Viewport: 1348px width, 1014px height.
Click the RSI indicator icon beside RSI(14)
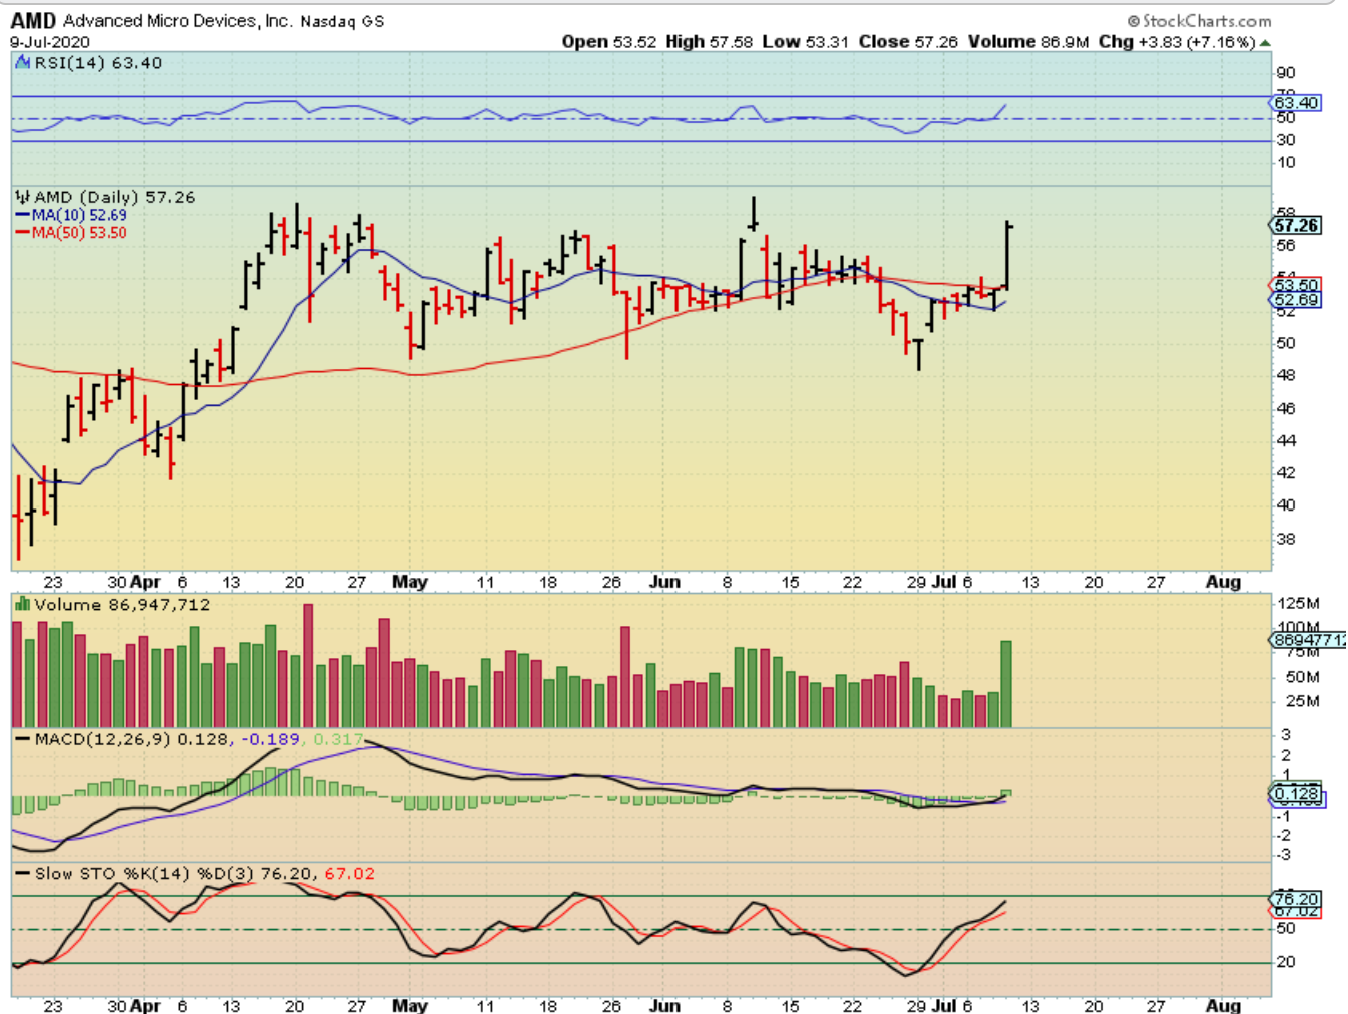24,63
